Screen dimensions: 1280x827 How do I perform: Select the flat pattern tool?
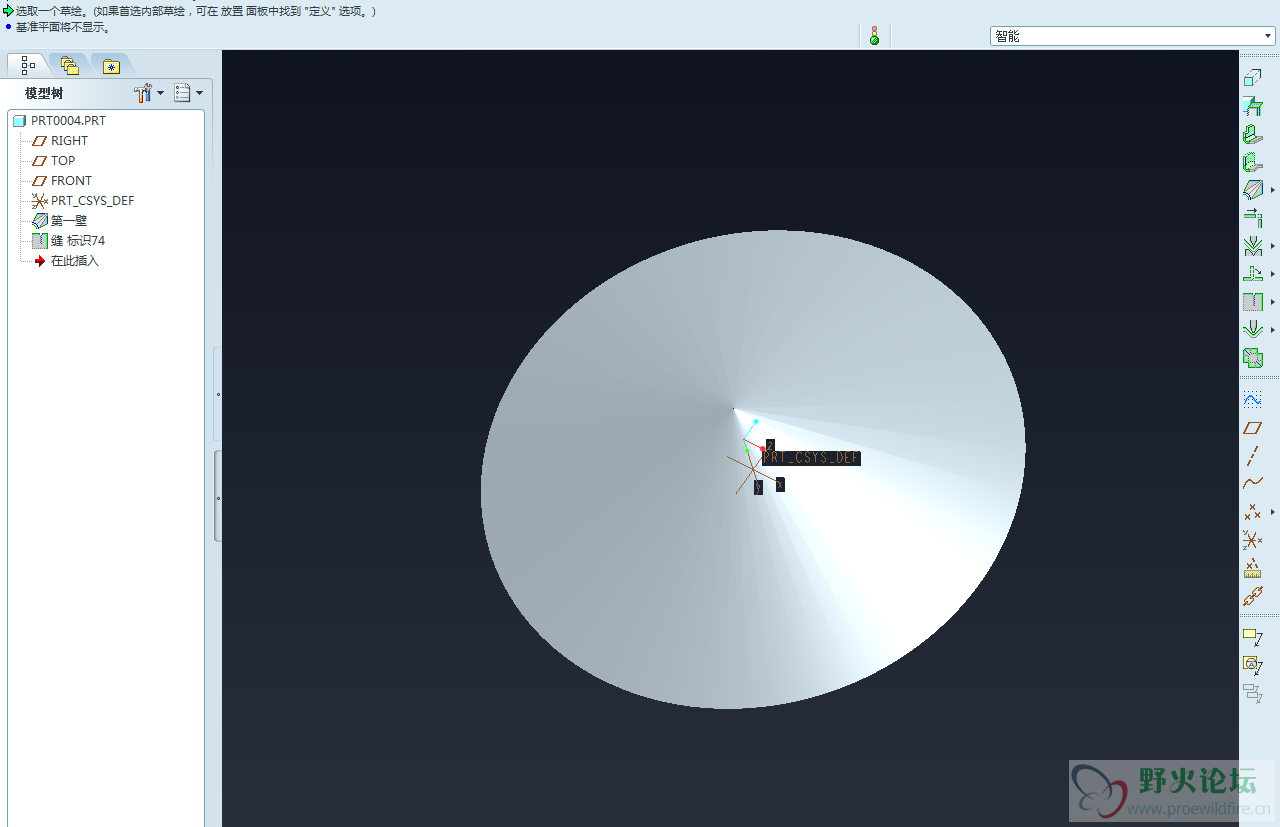click(x=1252, y=357)
